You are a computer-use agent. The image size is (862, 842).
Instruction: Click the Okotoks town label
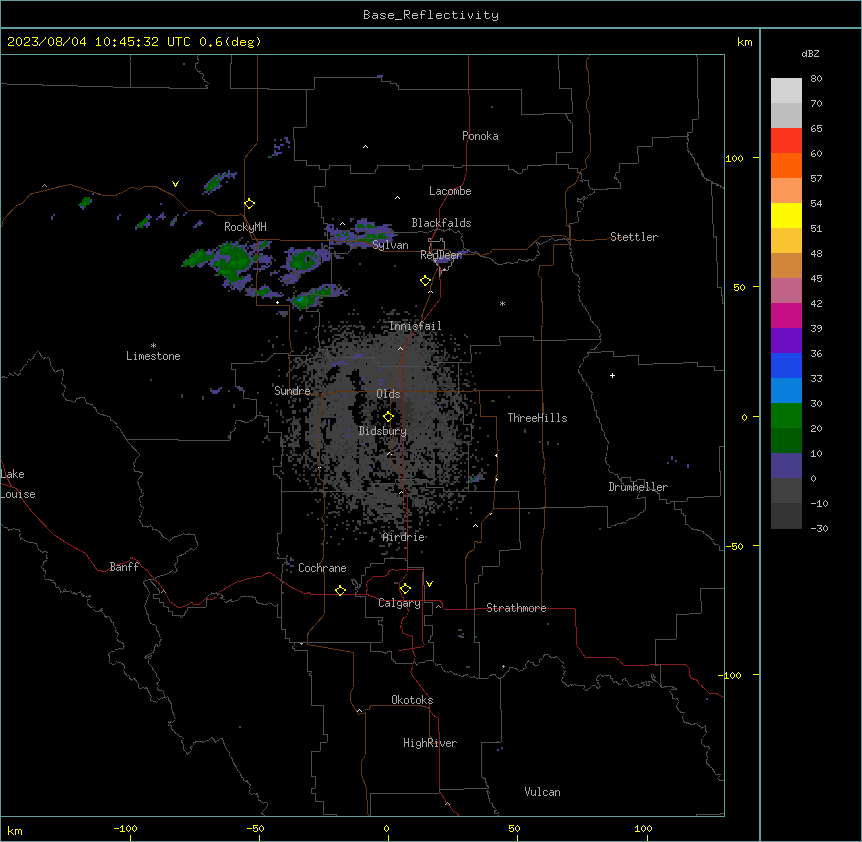[x=412, y=700]
